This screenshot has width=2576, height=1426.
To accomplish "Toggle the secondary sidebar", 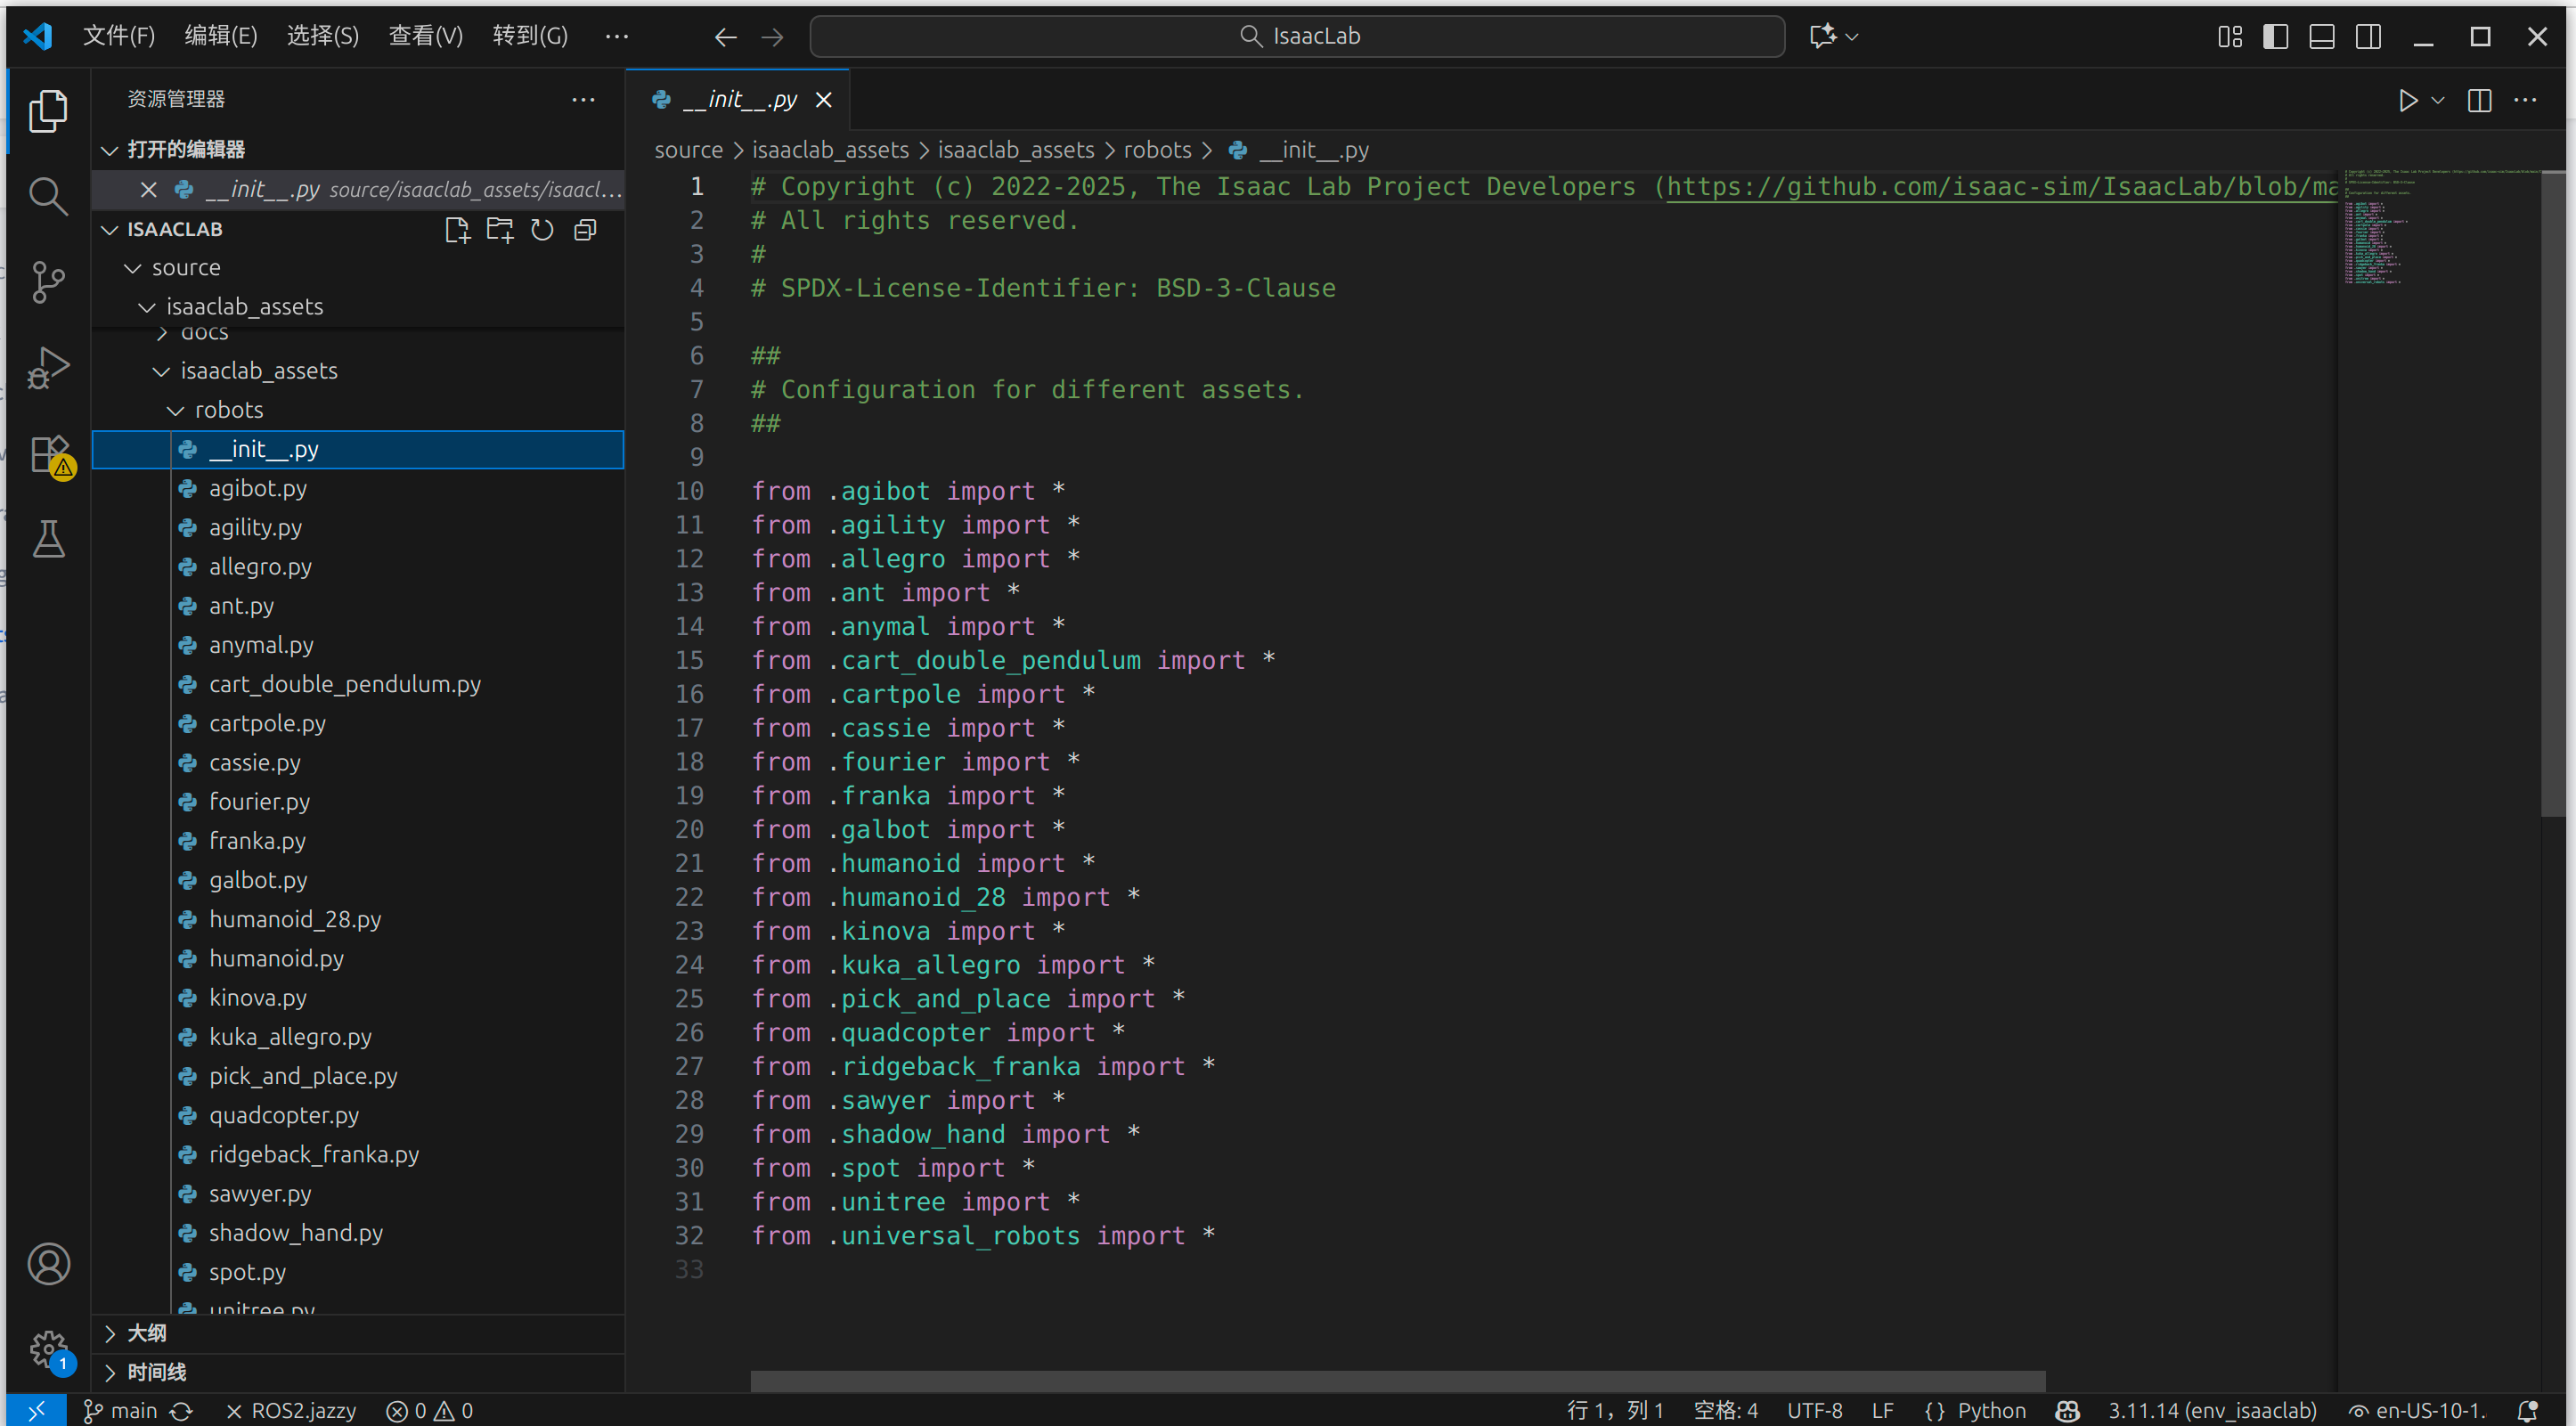I will (x=2368, y=36).
